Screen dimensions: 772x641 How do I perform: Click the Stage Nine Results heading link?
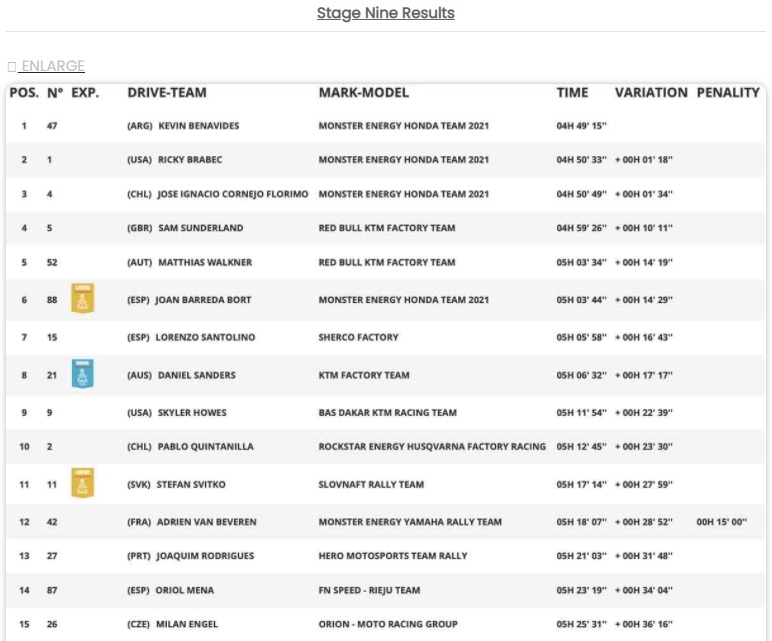tap(386, 13)
